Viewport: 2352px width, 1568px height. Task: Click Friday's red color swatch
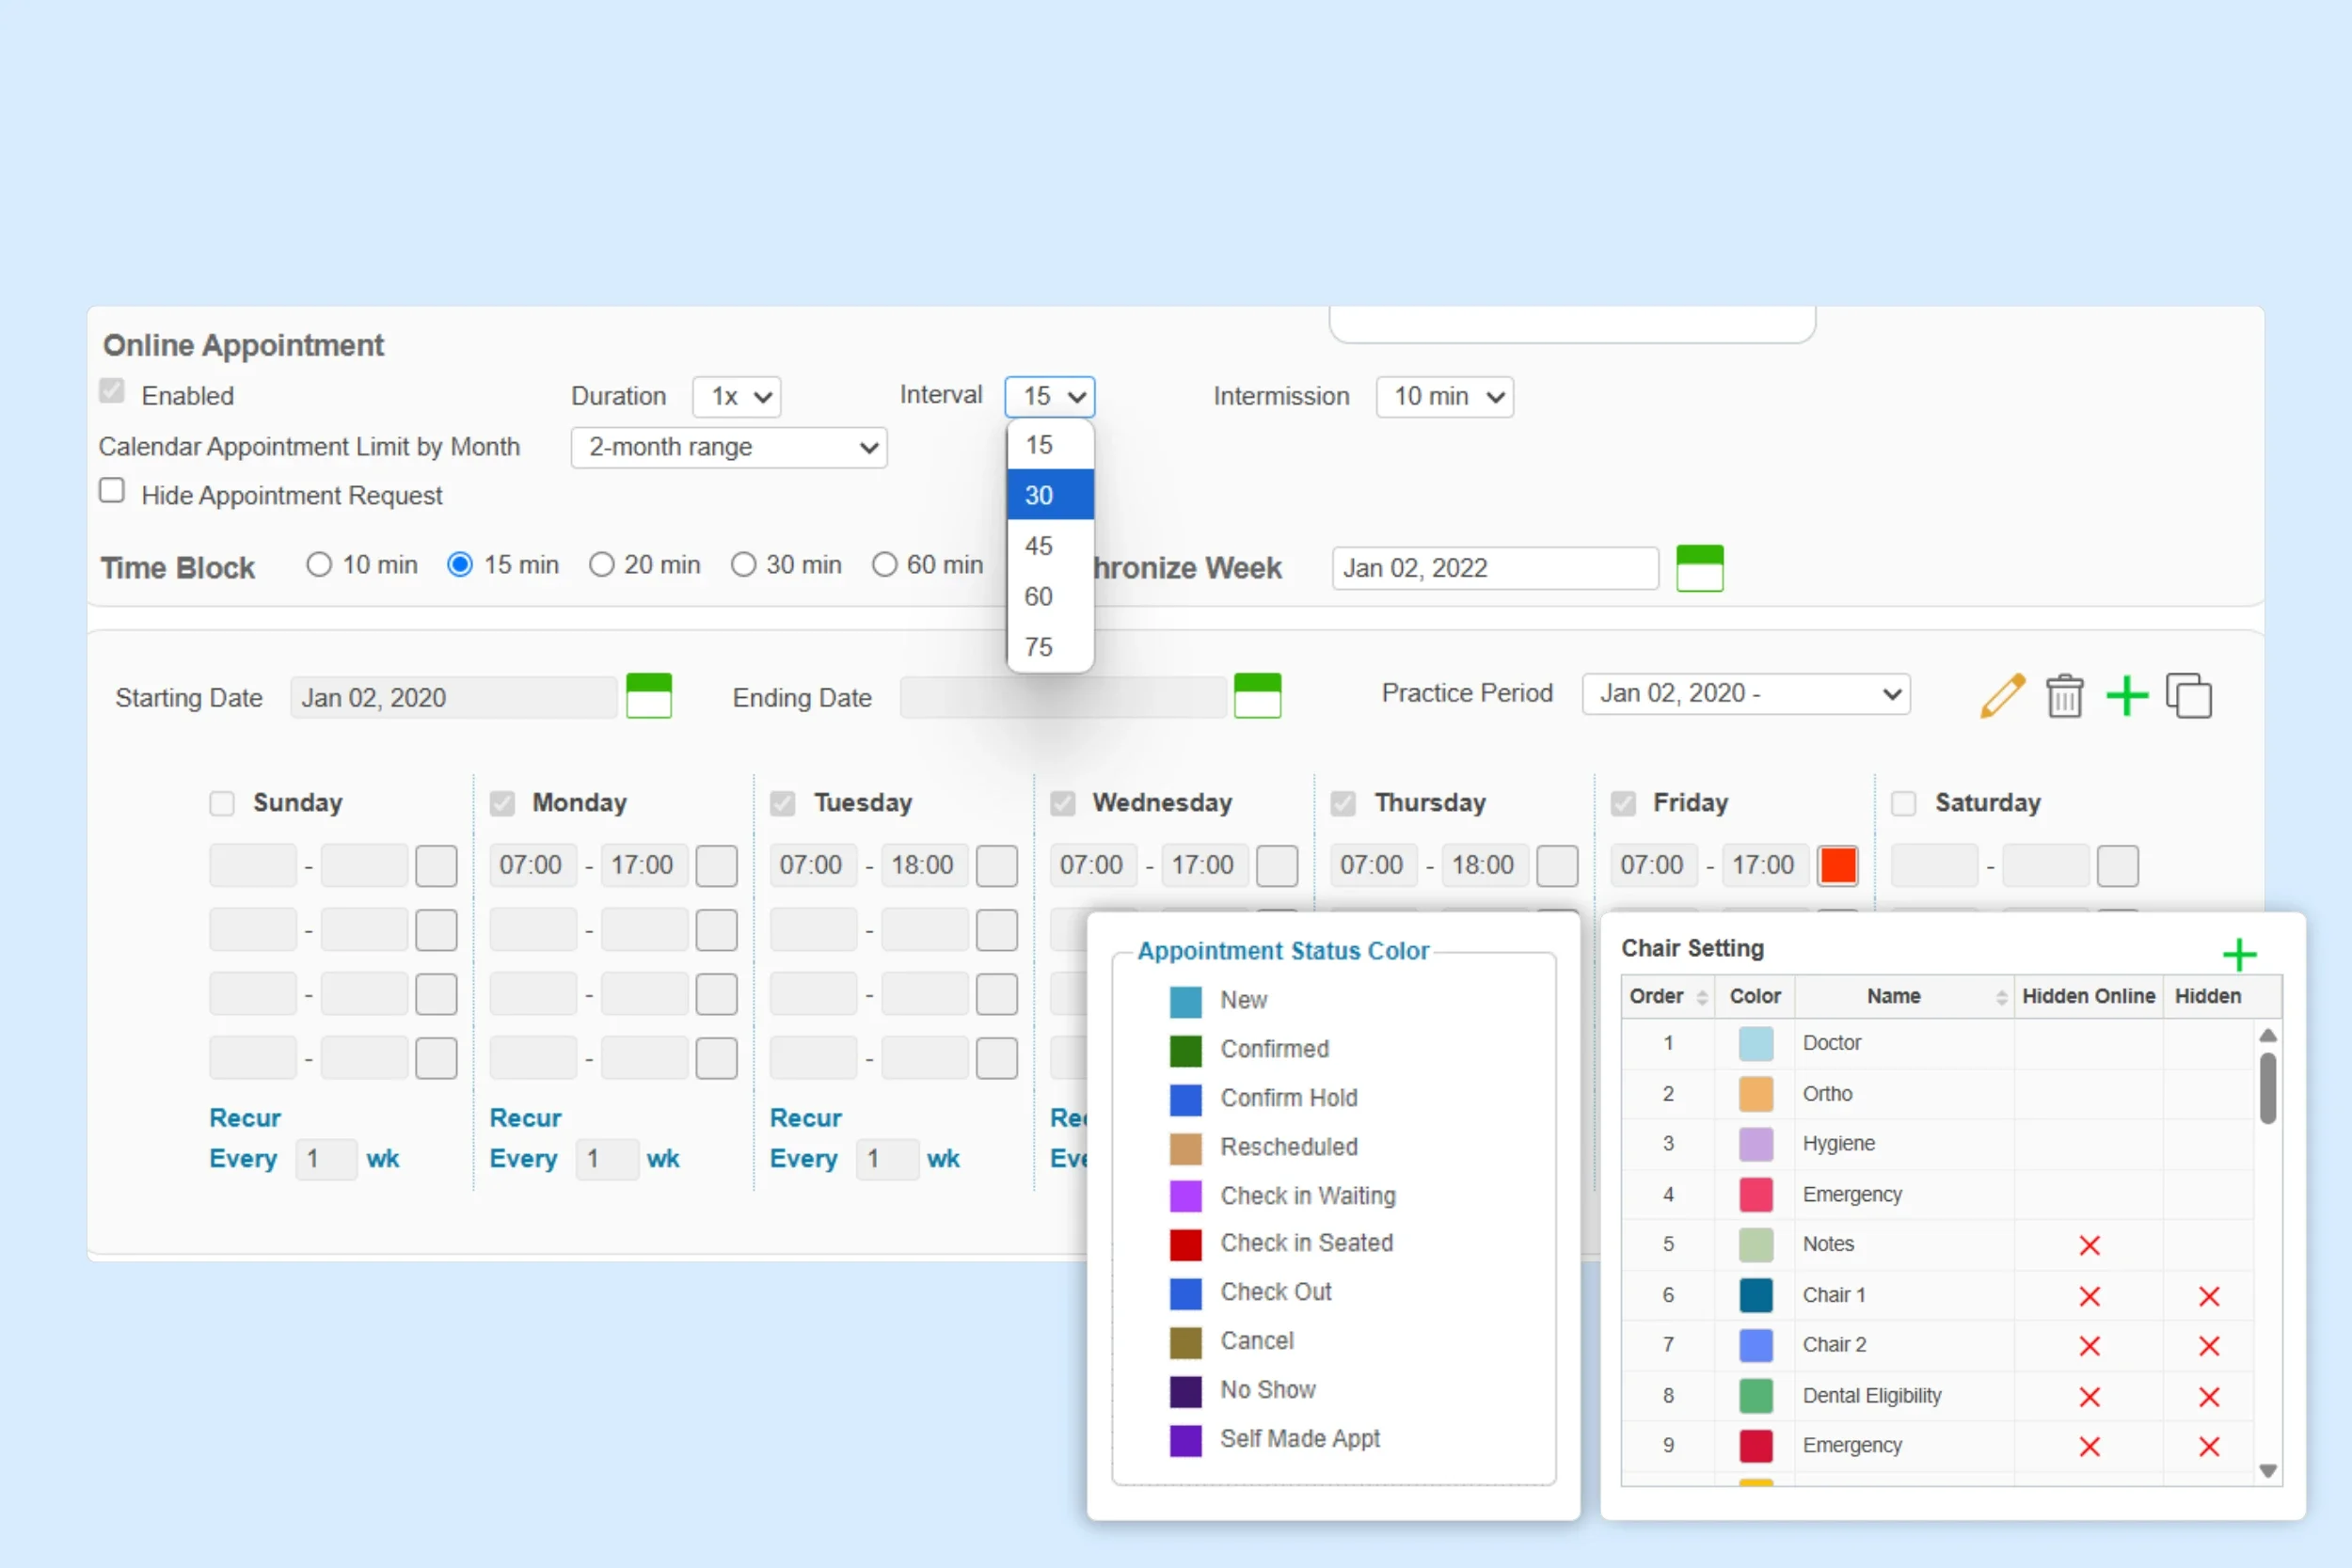tap(1837, 866)
